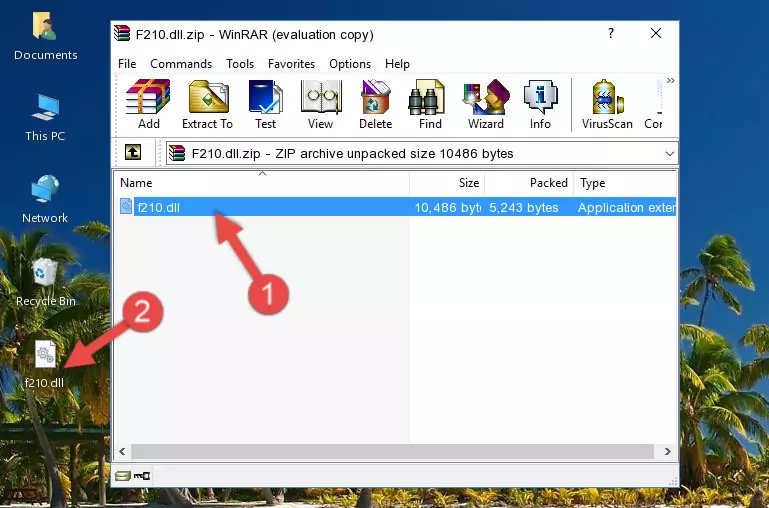Close the WinRAR window
The height and width of the screenshot is (508, 769).
656,33
